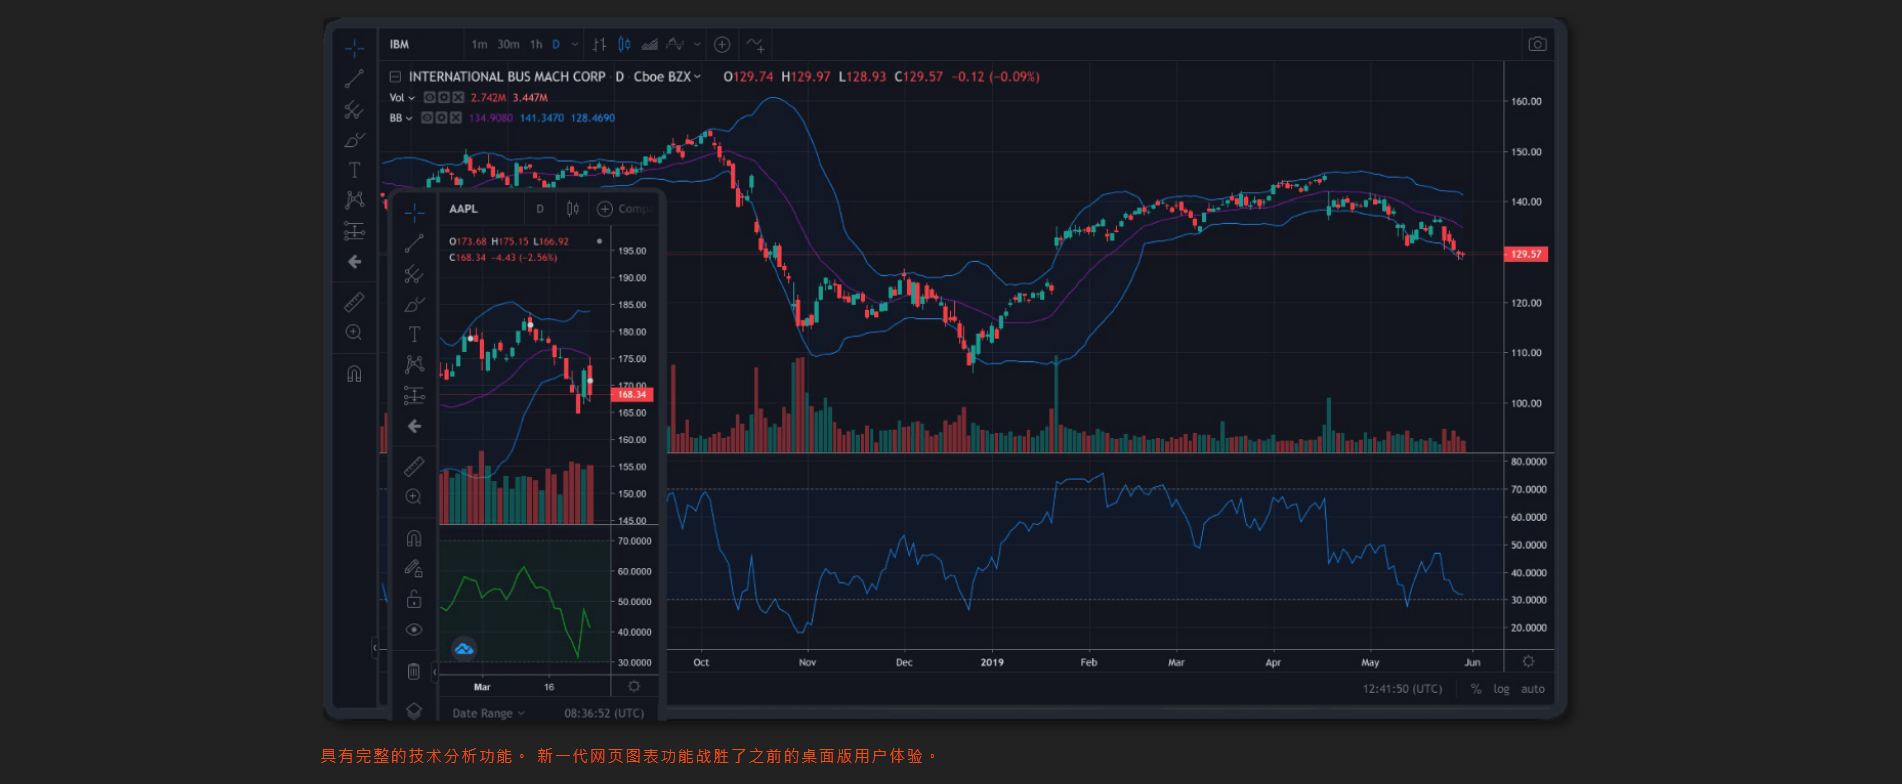Select the ruler measure tool in IBM chart

click(x=354, y=301)
